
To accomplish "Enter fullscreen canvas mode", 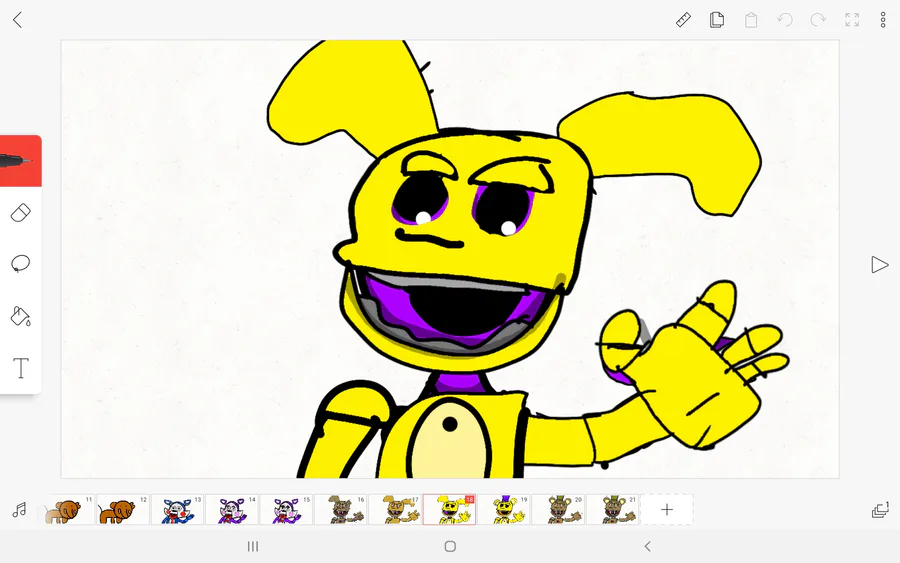I will click(x=852, y=20).
